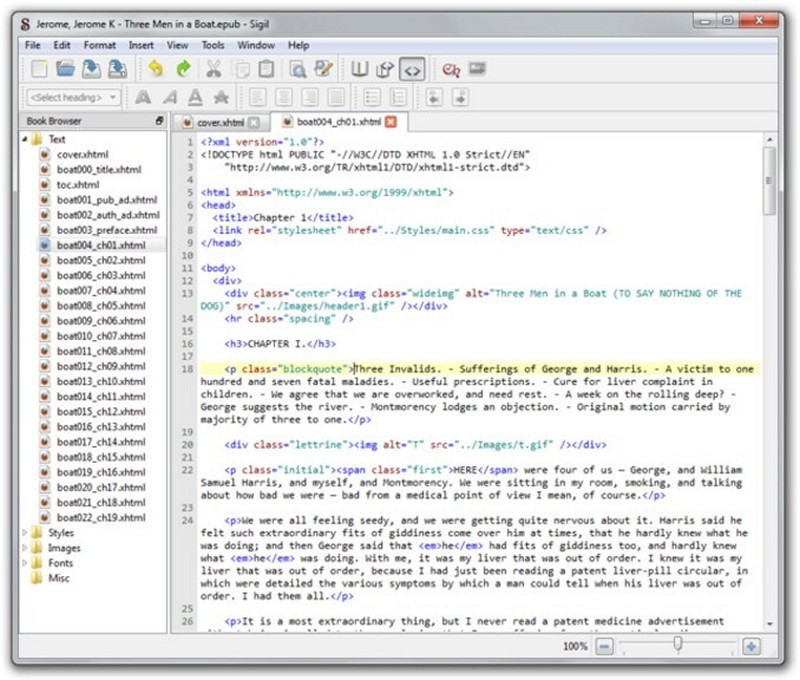Create a new book with New icon
Viewport: 800px width, 680px height.
click(39, 69)
